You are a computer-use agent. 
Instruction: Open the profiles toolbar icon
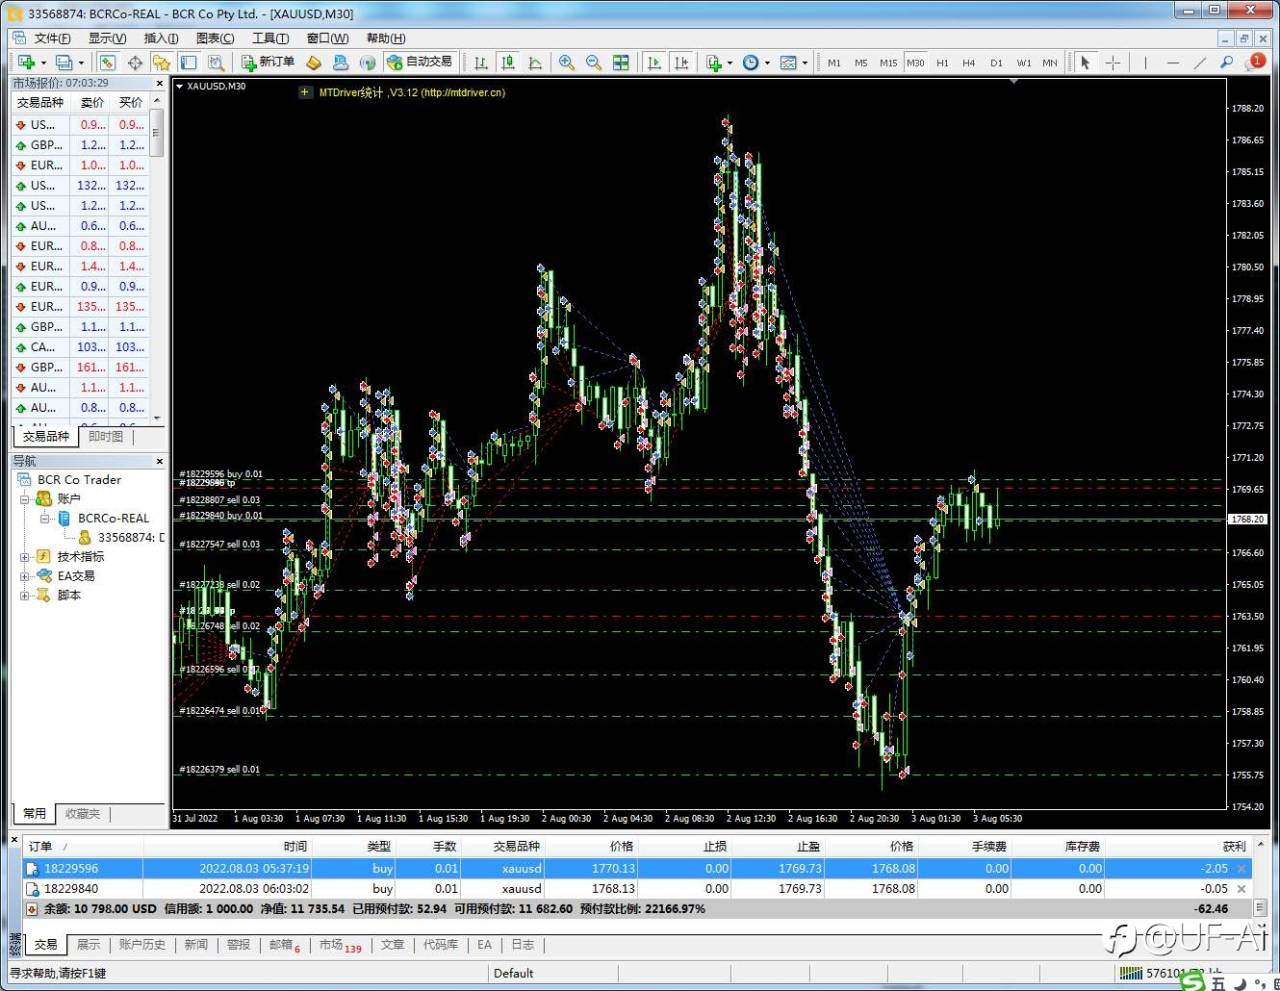point(64,62)
